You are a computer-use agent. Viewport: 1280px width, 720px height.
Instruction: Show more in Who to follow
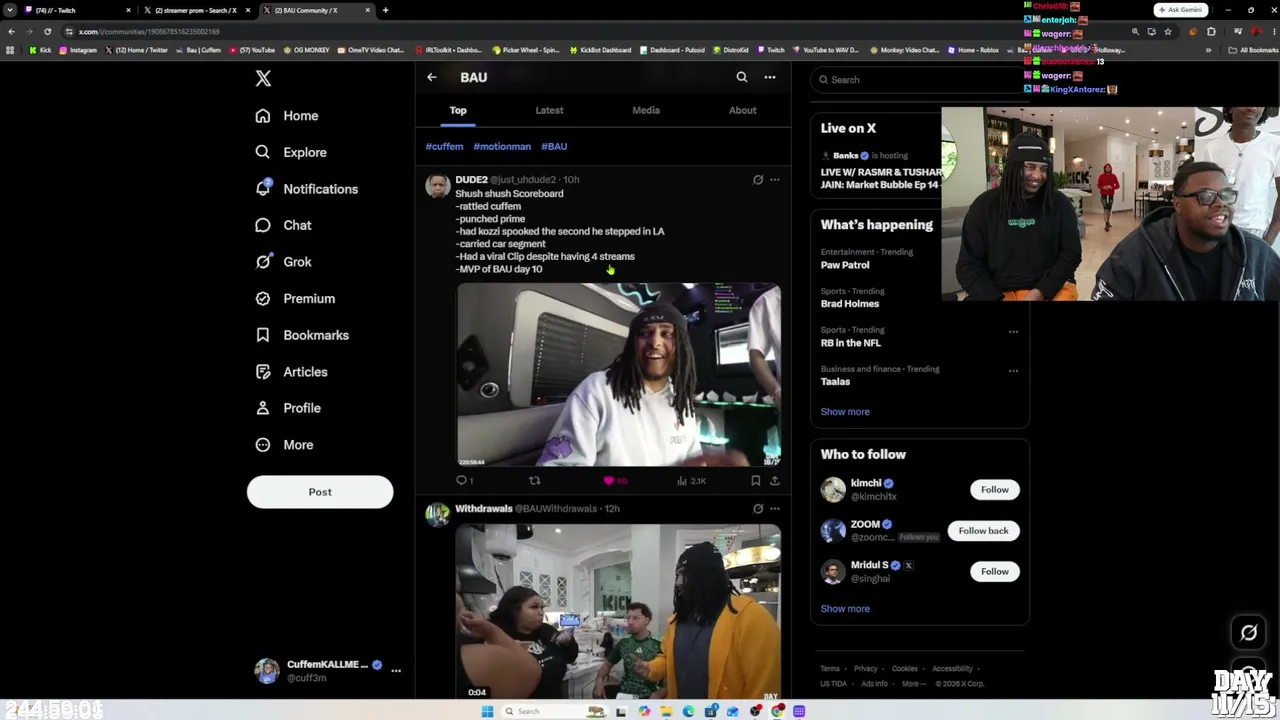[x=845, y=609]
